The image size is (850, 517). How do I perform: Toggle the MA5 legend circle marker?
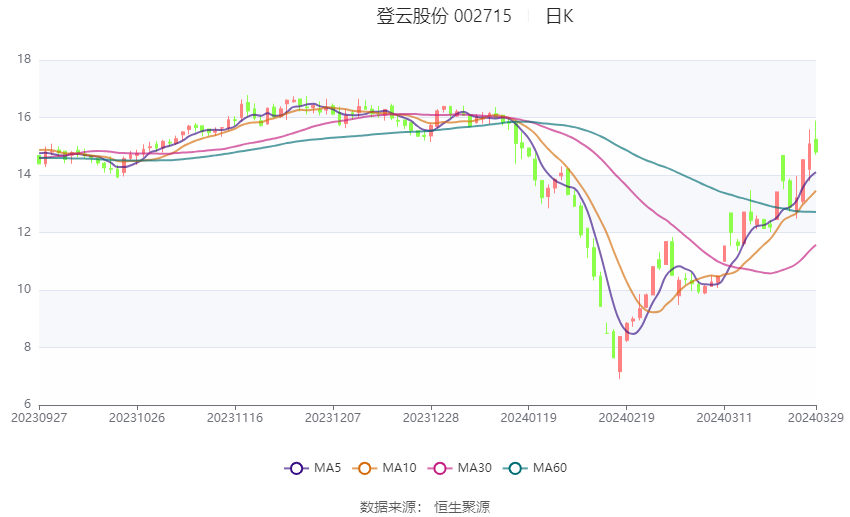click(295, 468)
